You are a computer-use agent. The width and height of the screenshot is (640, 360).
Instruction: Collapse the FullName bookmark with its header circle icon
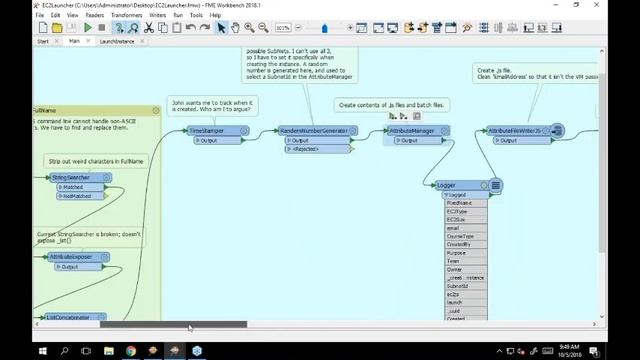coord(156,111)
